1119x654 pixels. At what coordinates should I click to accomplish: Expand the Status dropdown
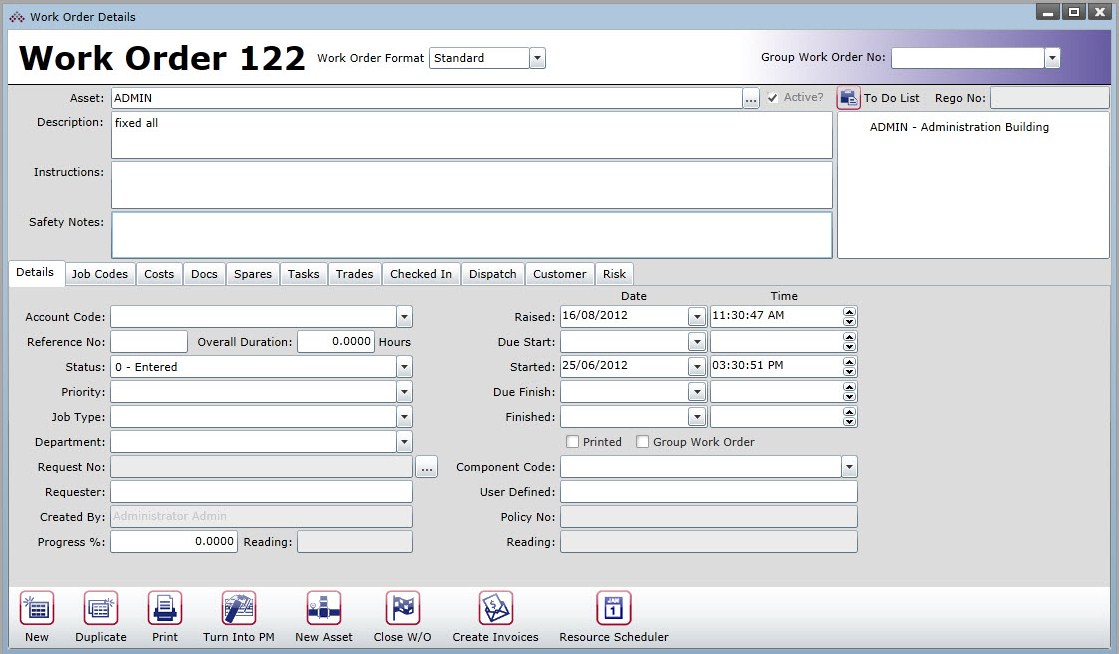[x=404, y=366]
